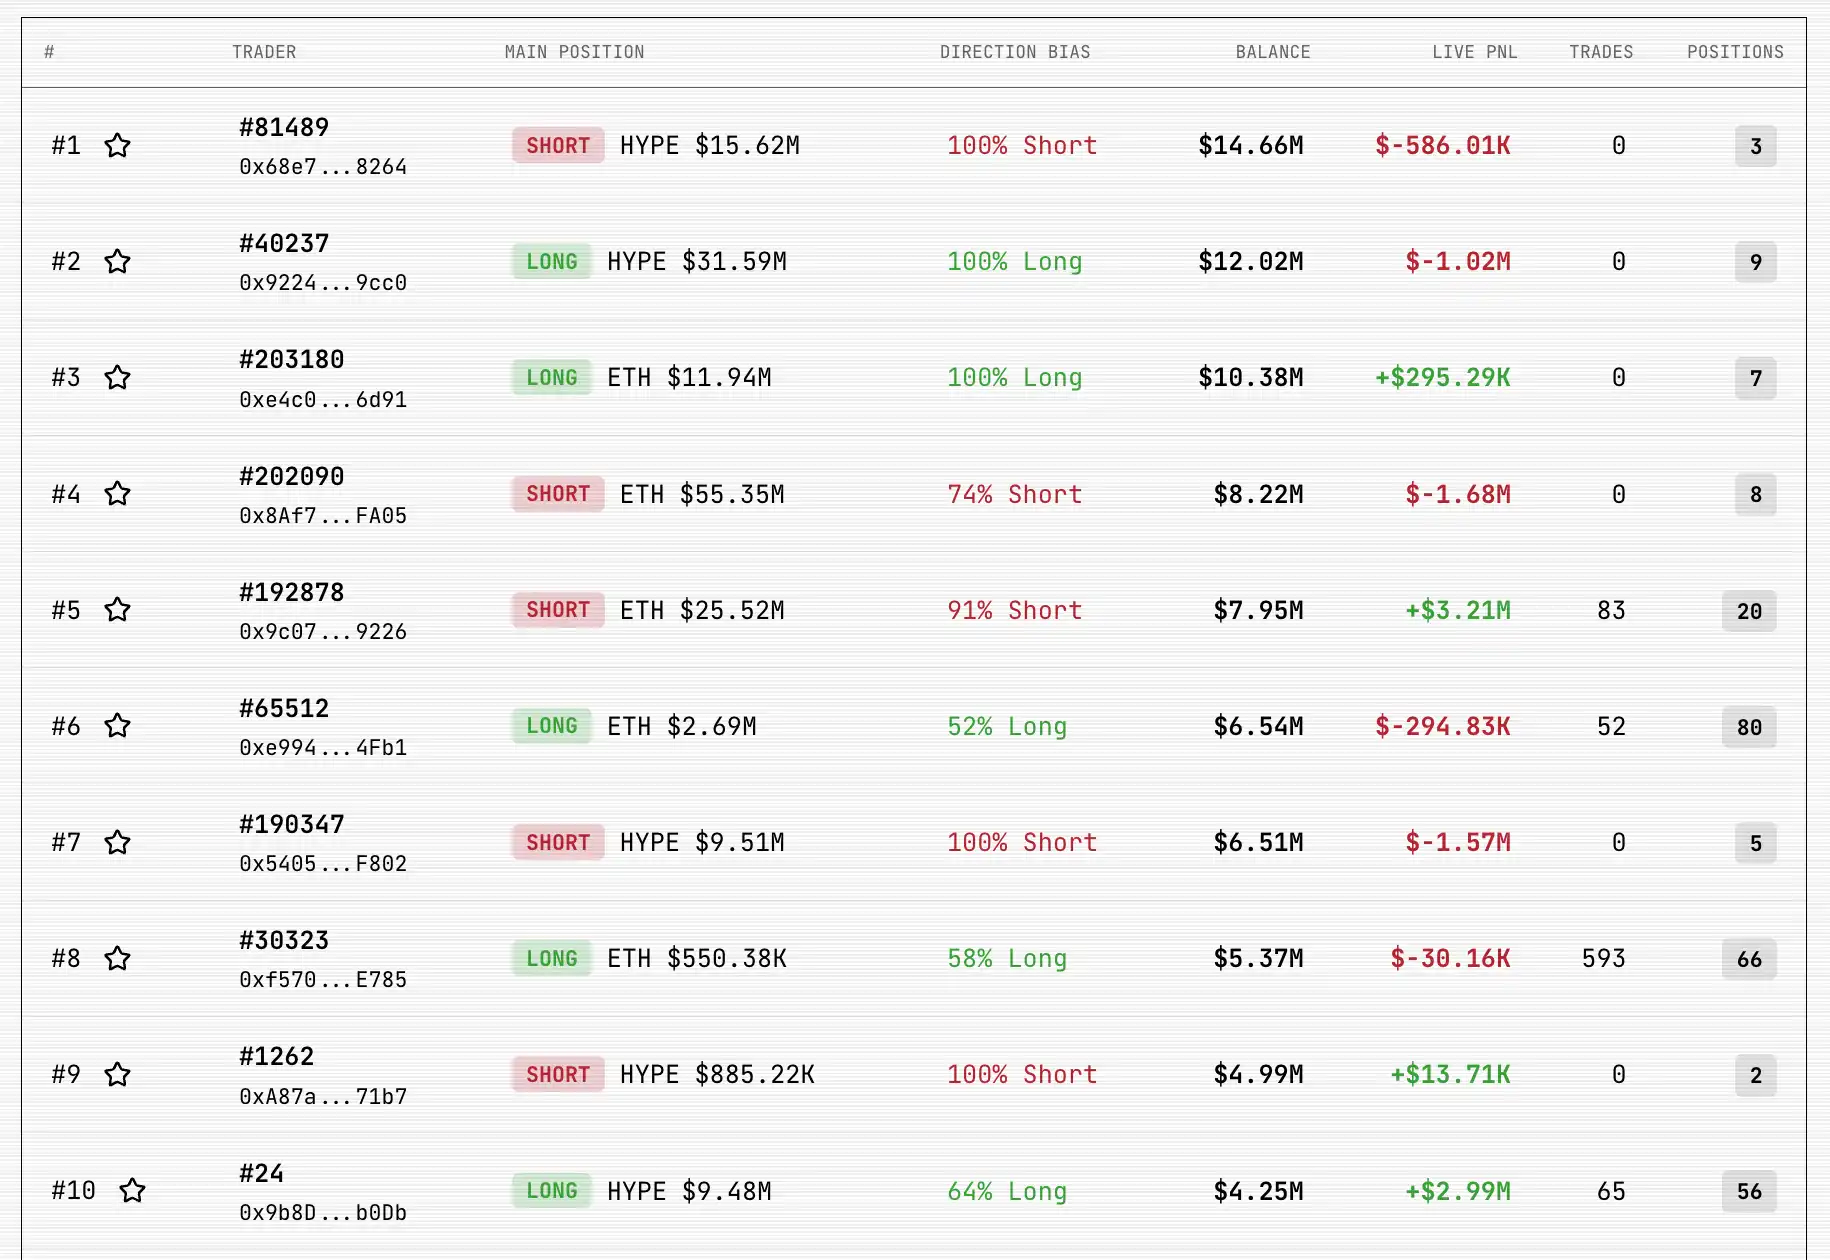Click LONG tag on HYPE $31.59M position
The image size is (1830, 1260).
tap(552, 262)
